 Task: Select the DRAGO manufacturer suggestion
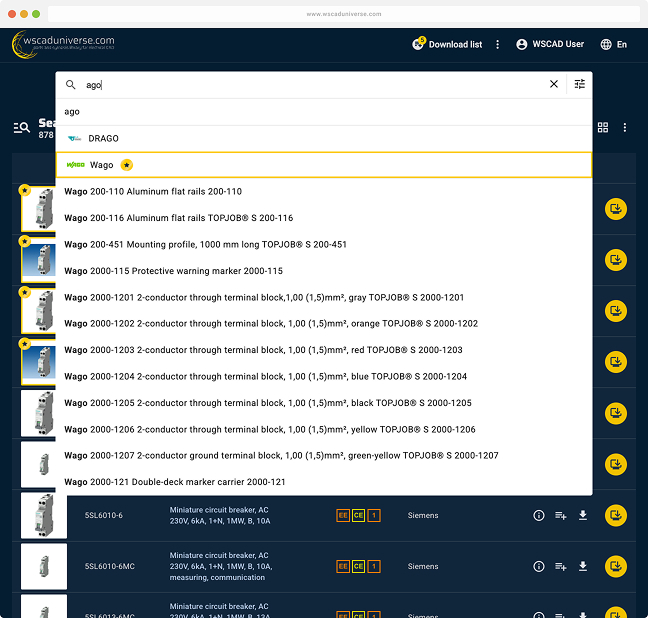103,138
